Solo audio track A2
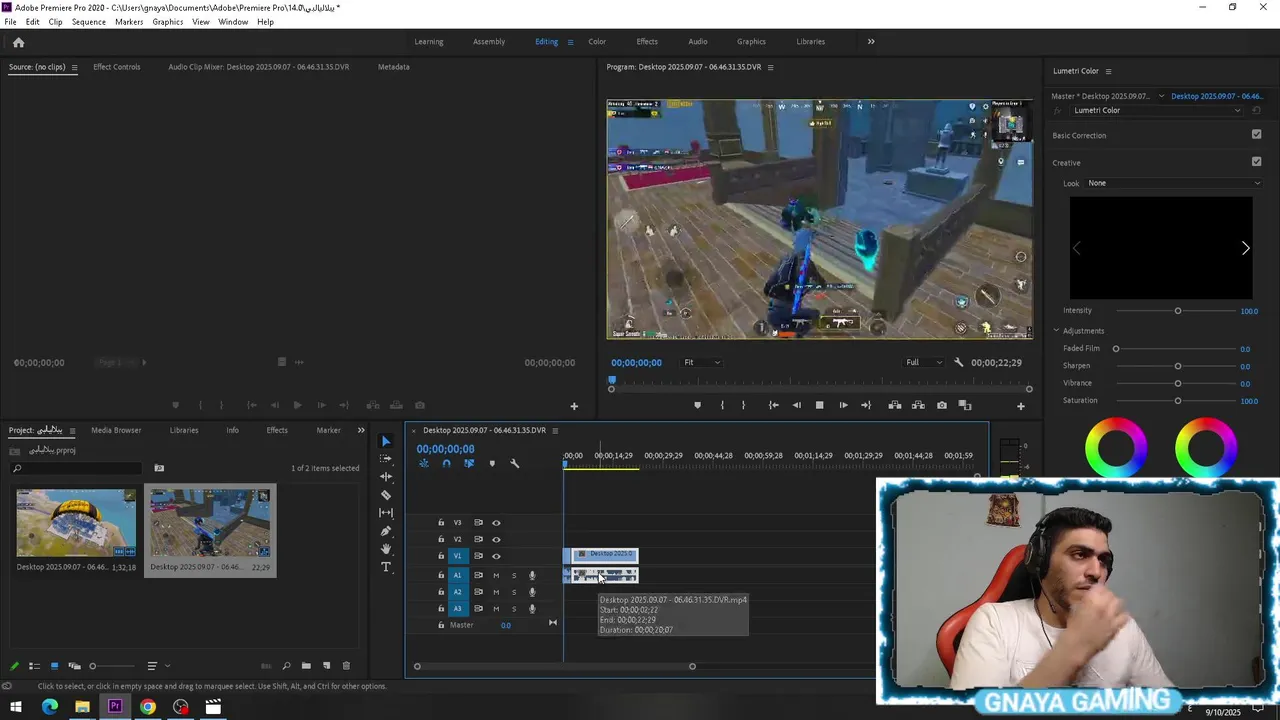 point(514,592)
